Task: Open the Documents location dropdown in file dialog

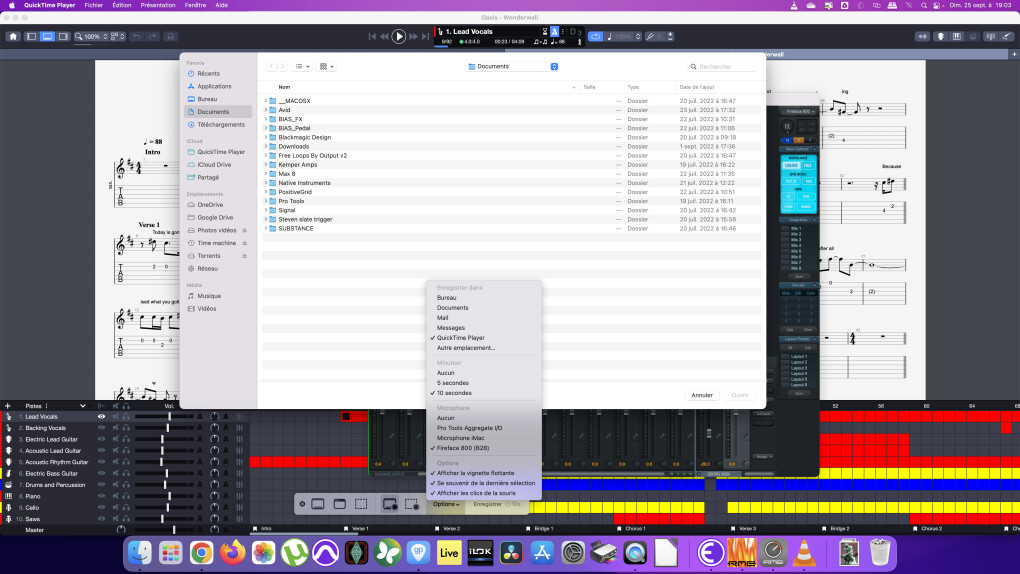Action: [513, 66]
